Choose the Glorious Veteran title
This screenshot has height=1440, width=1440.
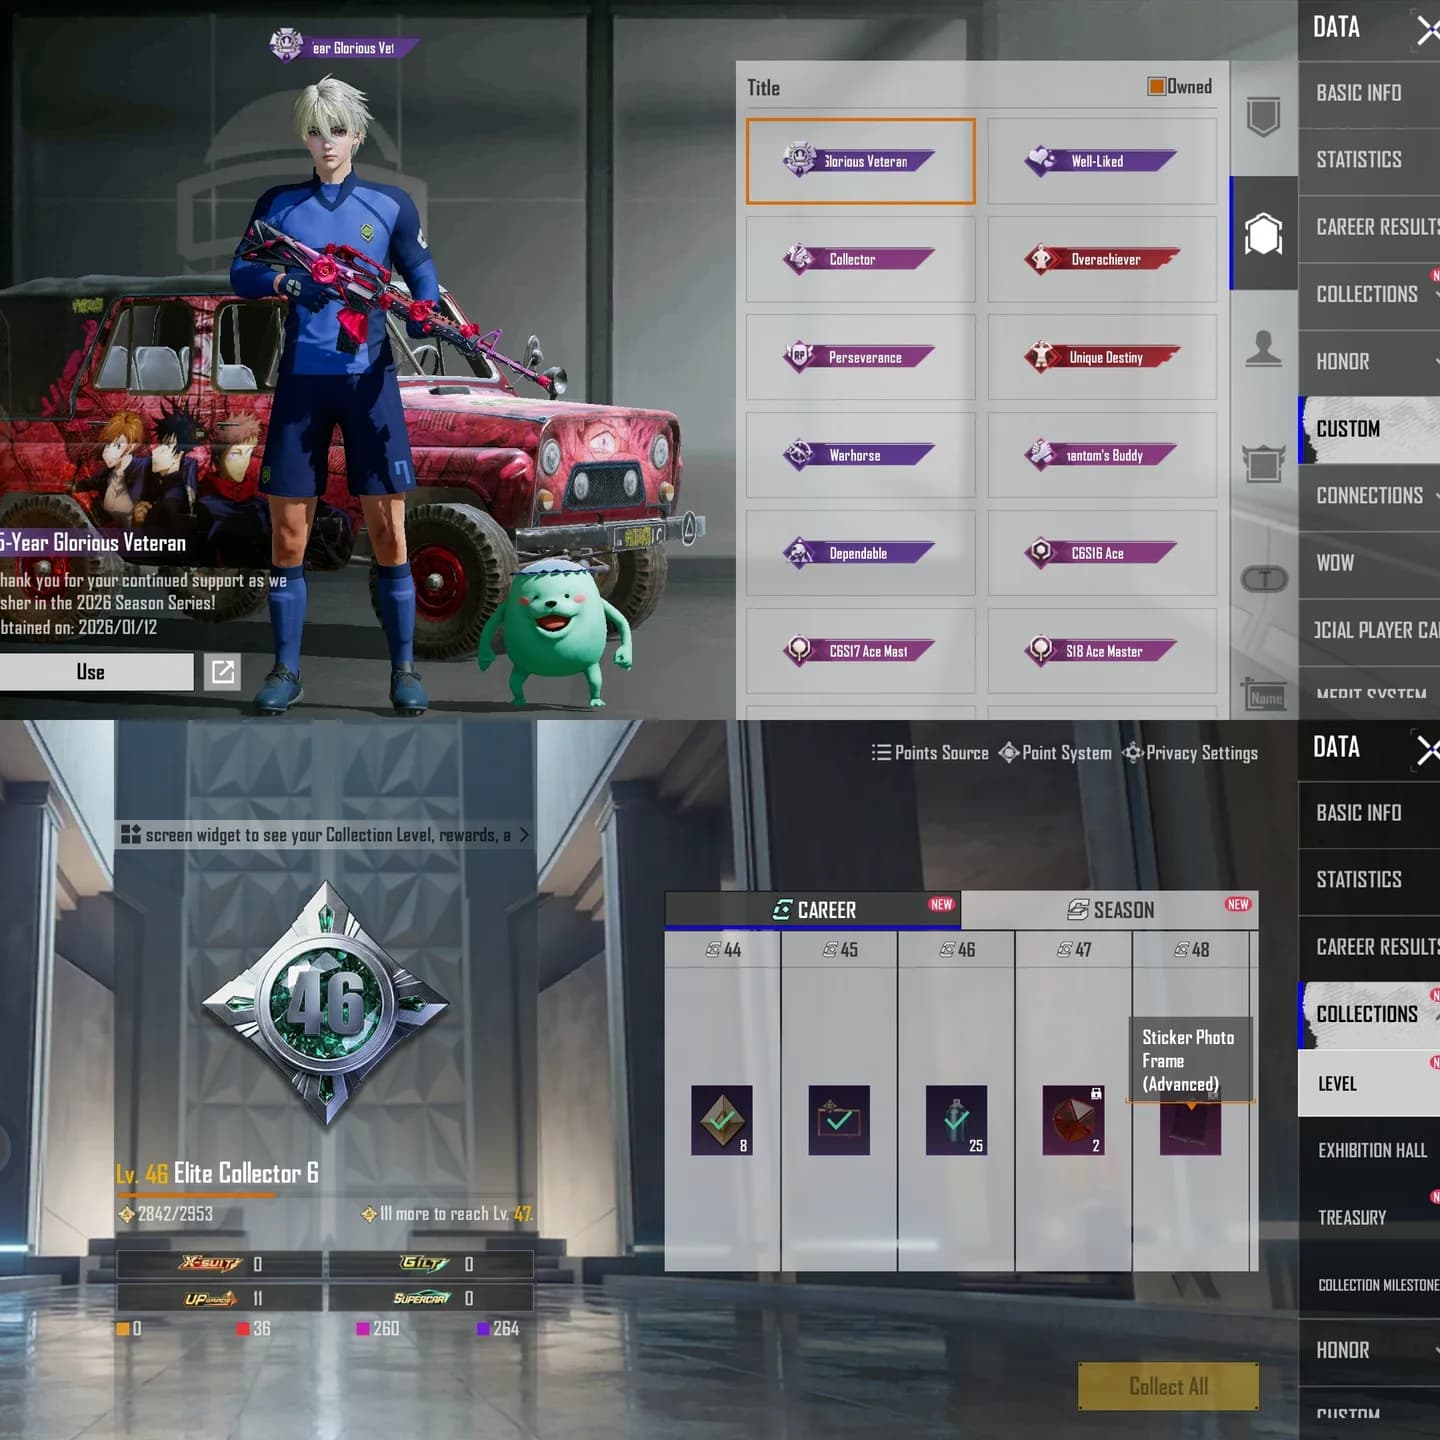pyautogui.click(x=860, y=161)
